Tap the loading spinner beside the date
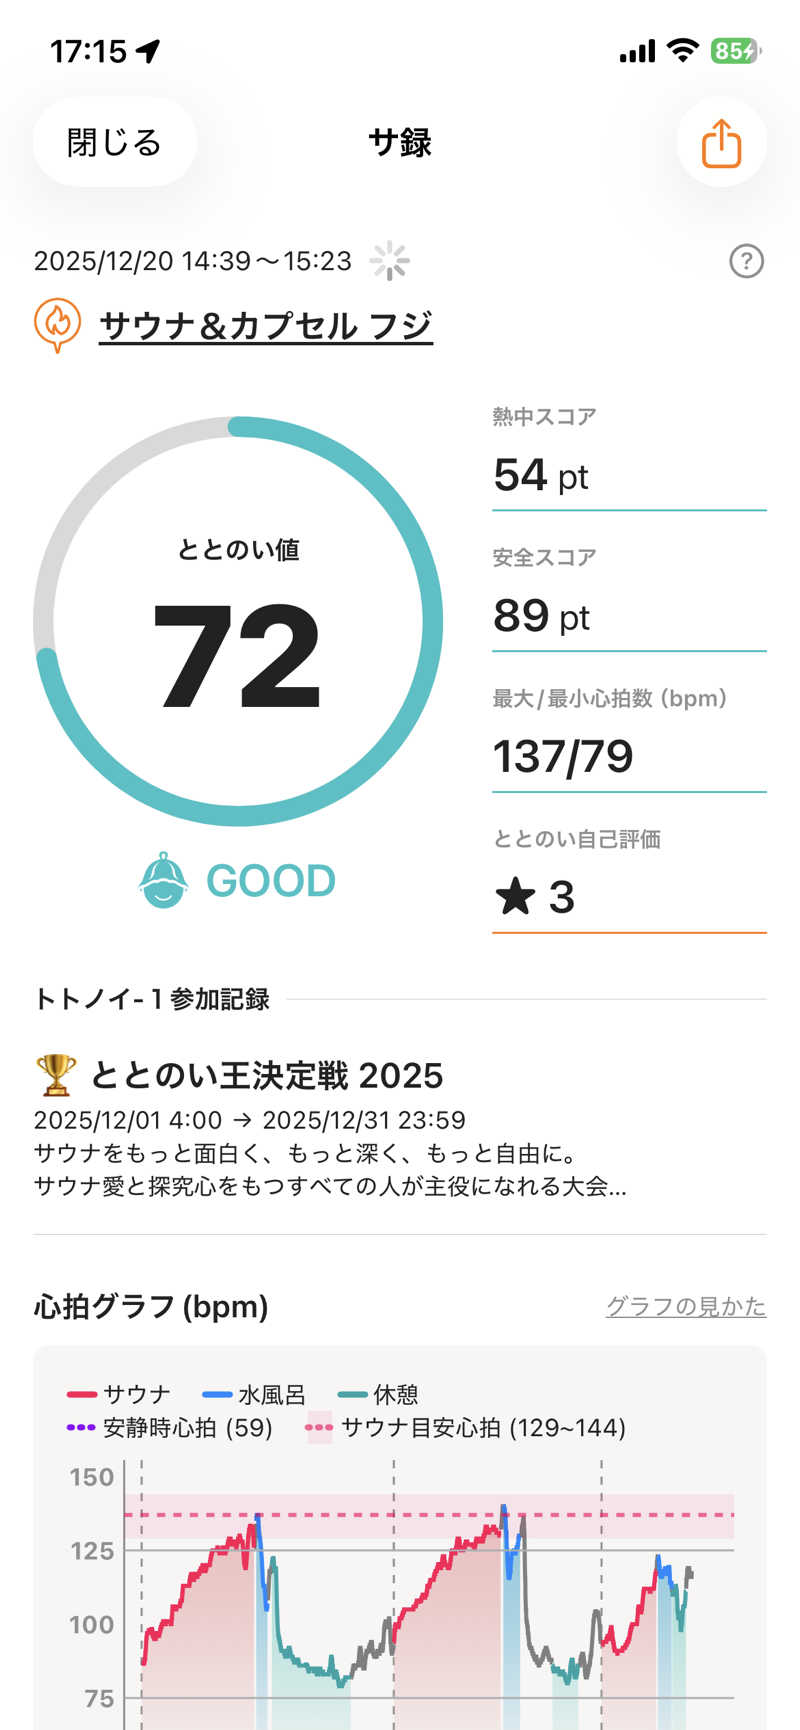Image resolution: width=800 pixels, height=1730 pixels. coord(389,261)
